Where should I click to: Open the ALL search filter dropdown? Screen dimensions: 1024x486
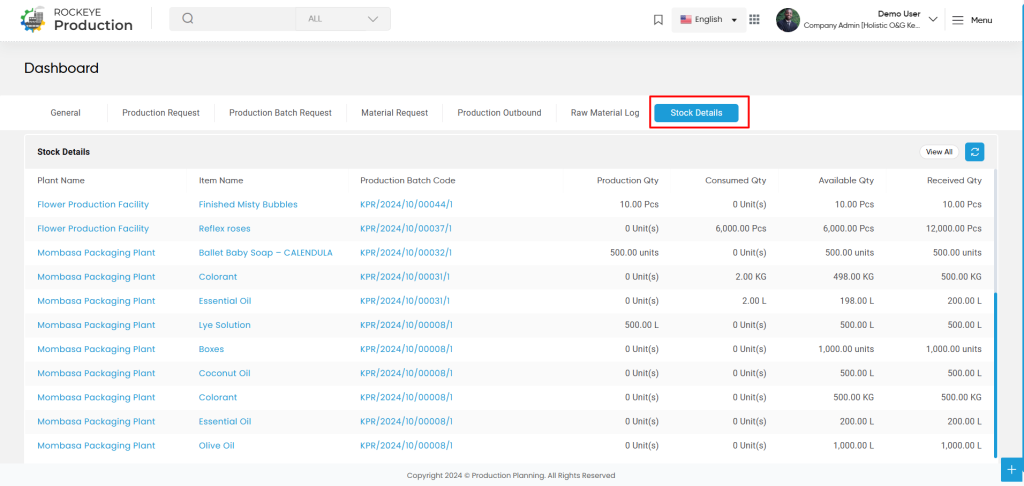point(343,19)
